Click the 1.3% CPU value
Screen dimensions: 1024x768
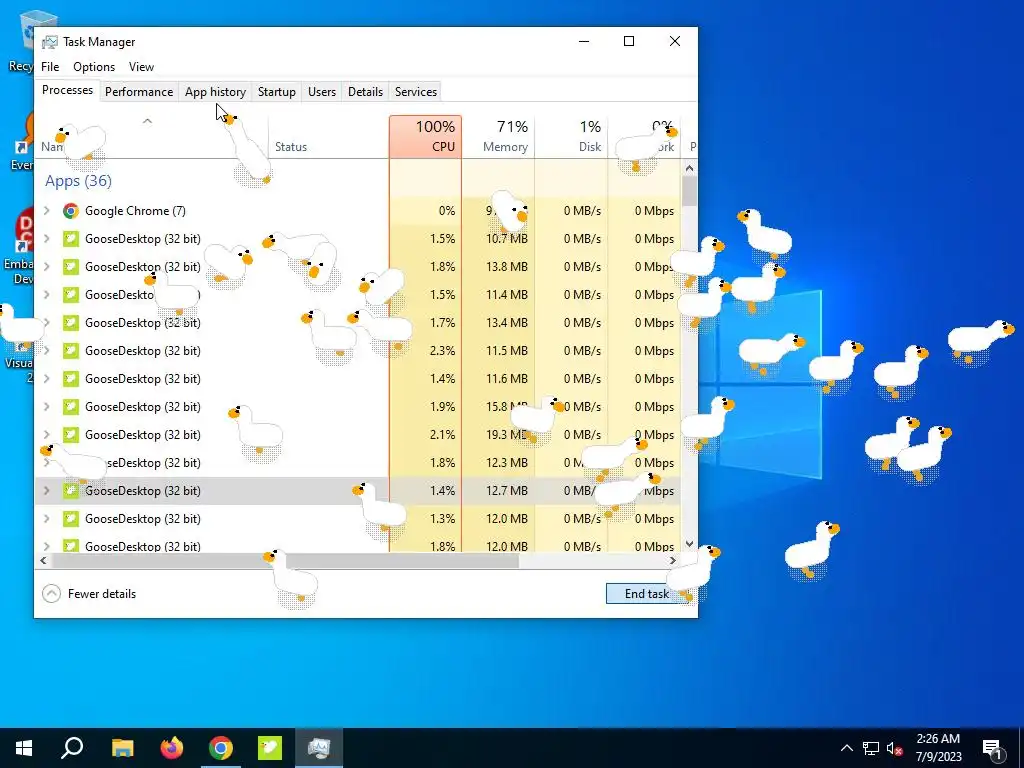[x=442, y=519]
